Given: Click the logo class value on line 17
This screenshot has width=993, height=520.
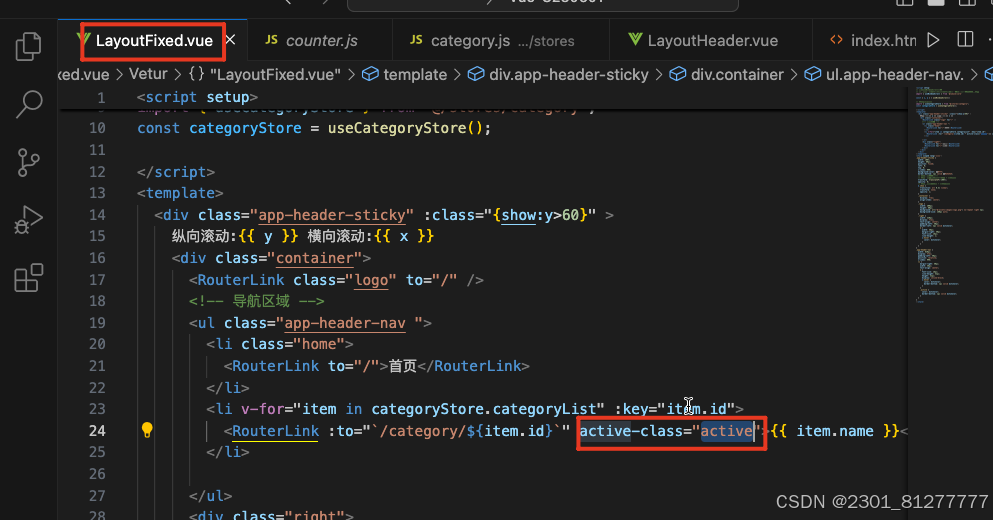Looking at the screenshot, I should tap(370, 280).
